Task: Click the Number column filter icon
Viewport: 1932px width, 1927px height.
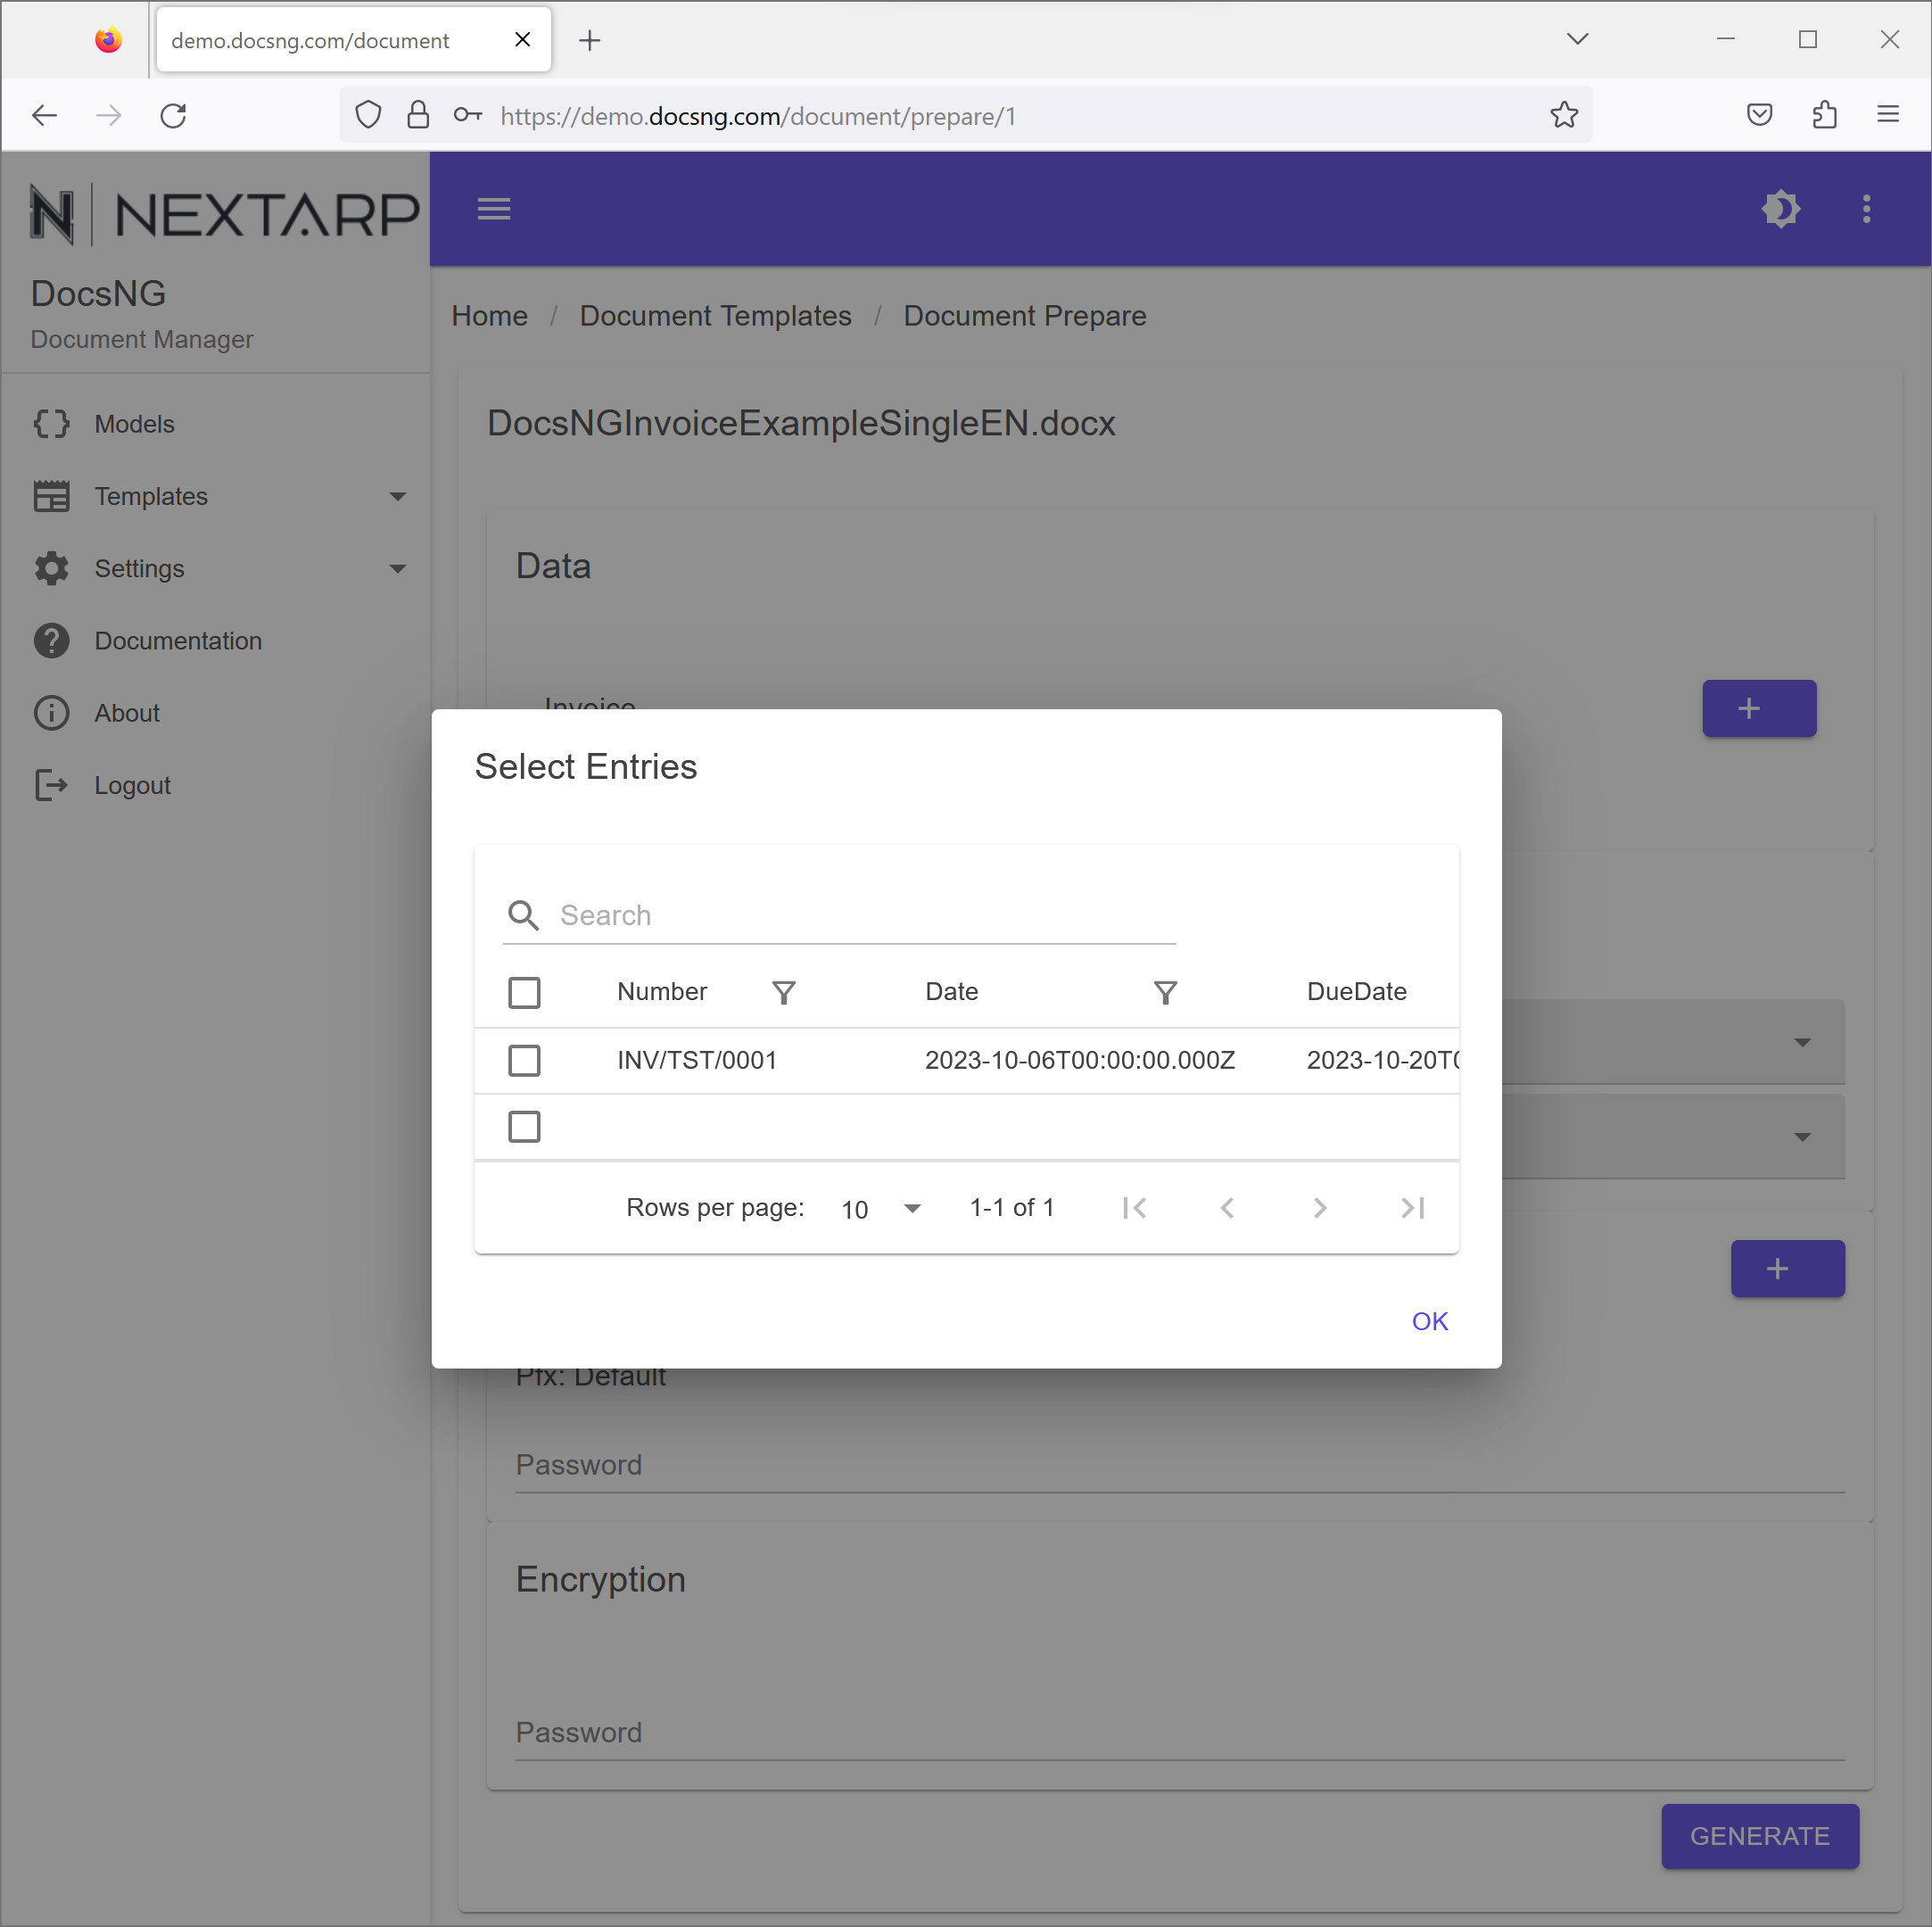Action: point(783,992)
